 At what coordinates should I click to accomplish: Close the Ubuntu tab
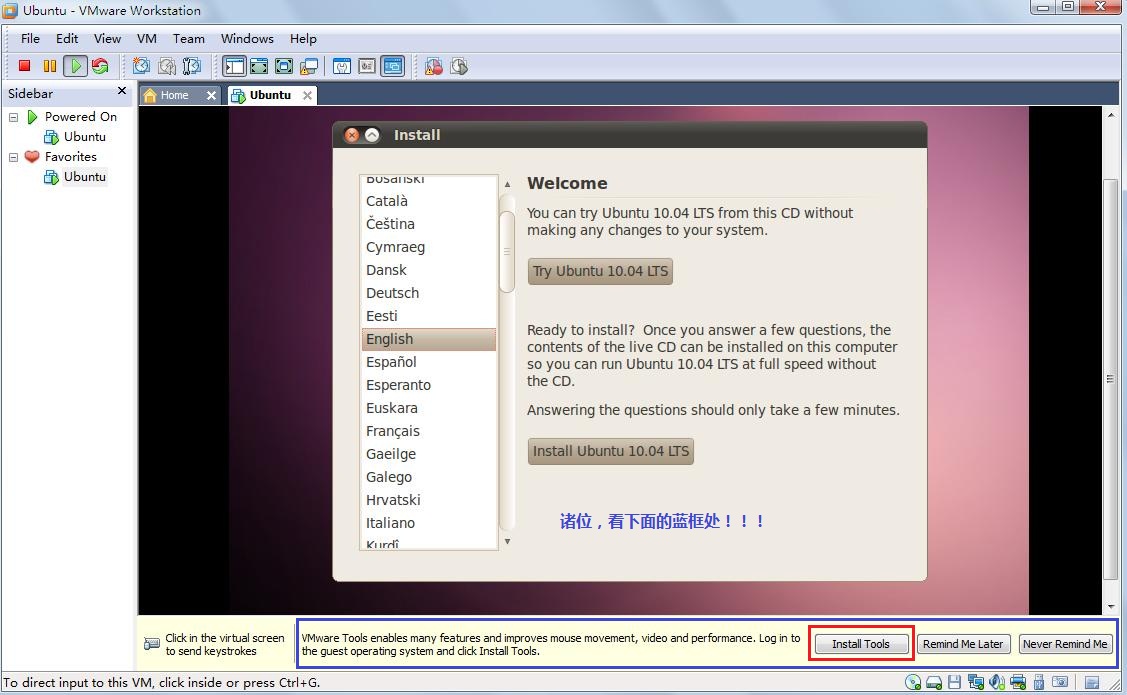coord(307,95)
